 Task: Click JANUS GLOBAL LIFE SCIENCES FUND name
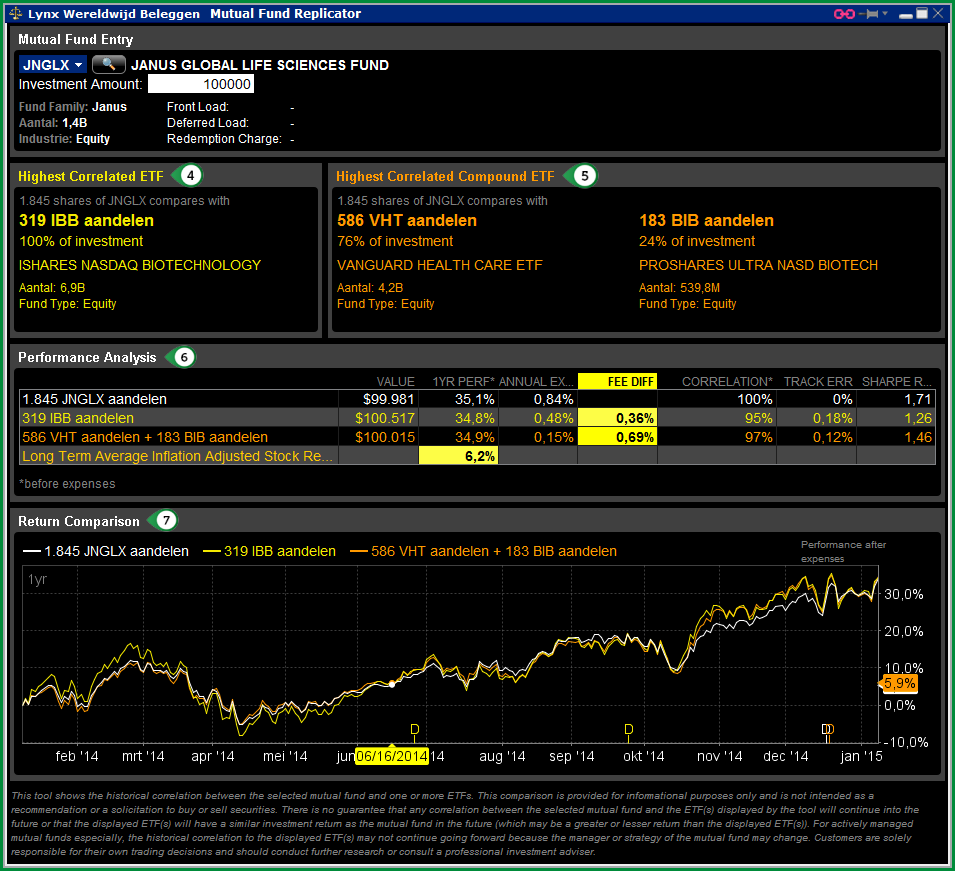click(x=260, y=65)
